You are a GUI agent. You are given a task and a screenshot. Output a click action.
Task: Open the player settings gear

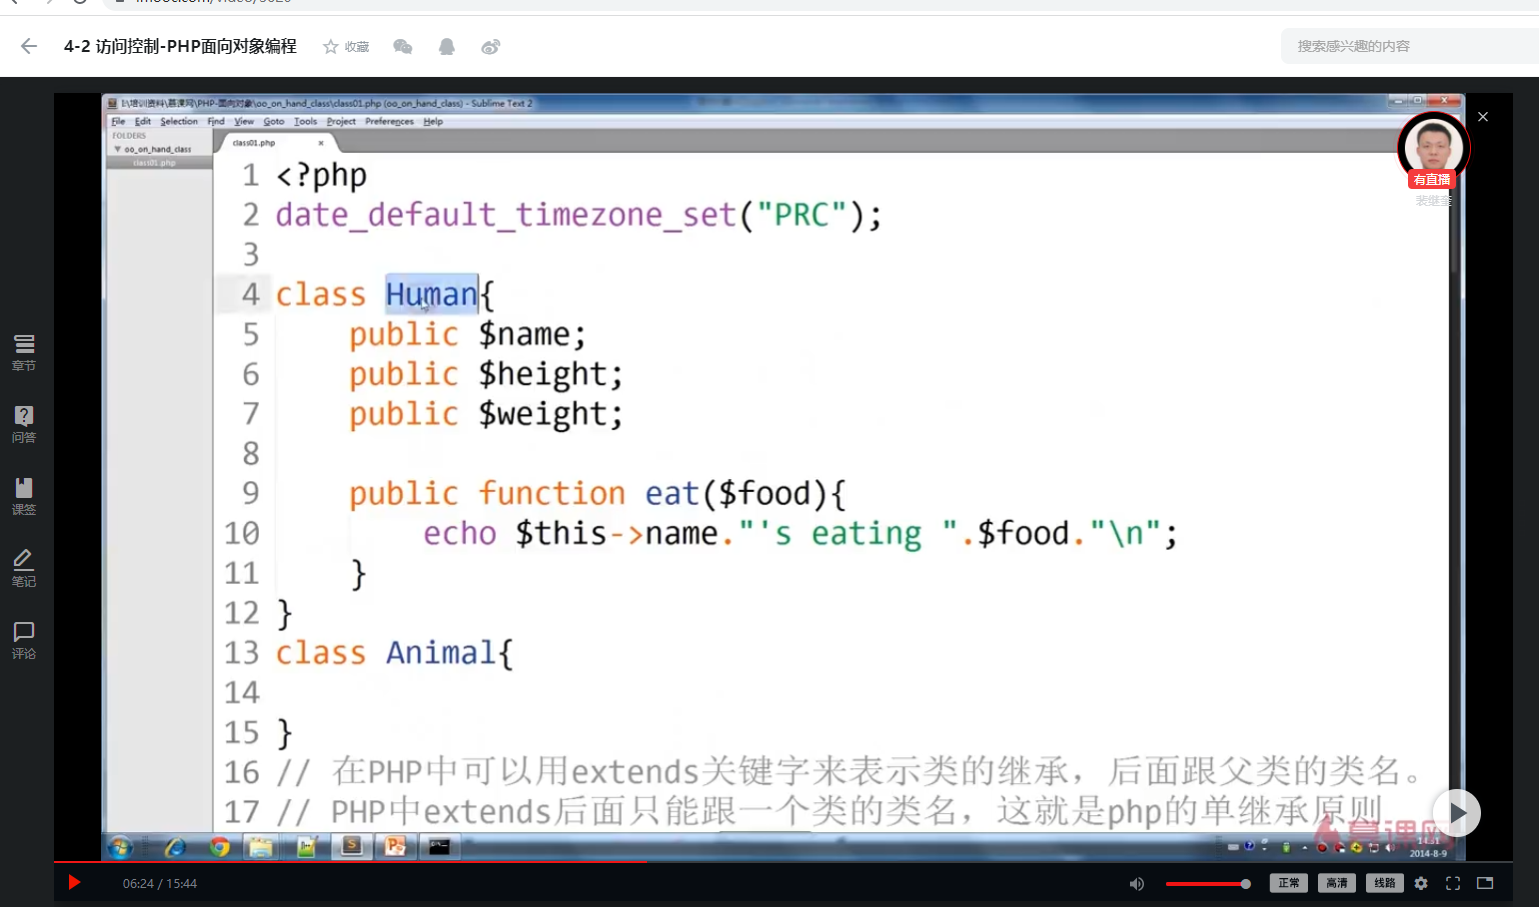tap(1421, 883)
